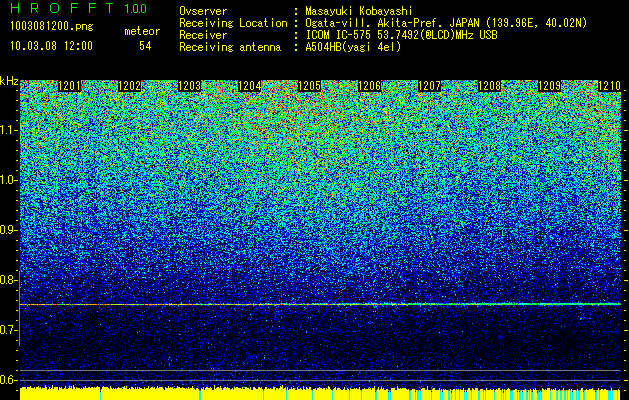Image resolution: width=629 pixels, height=400 pixels.
Task: Click the meteor label
Action: coord(142,31)
